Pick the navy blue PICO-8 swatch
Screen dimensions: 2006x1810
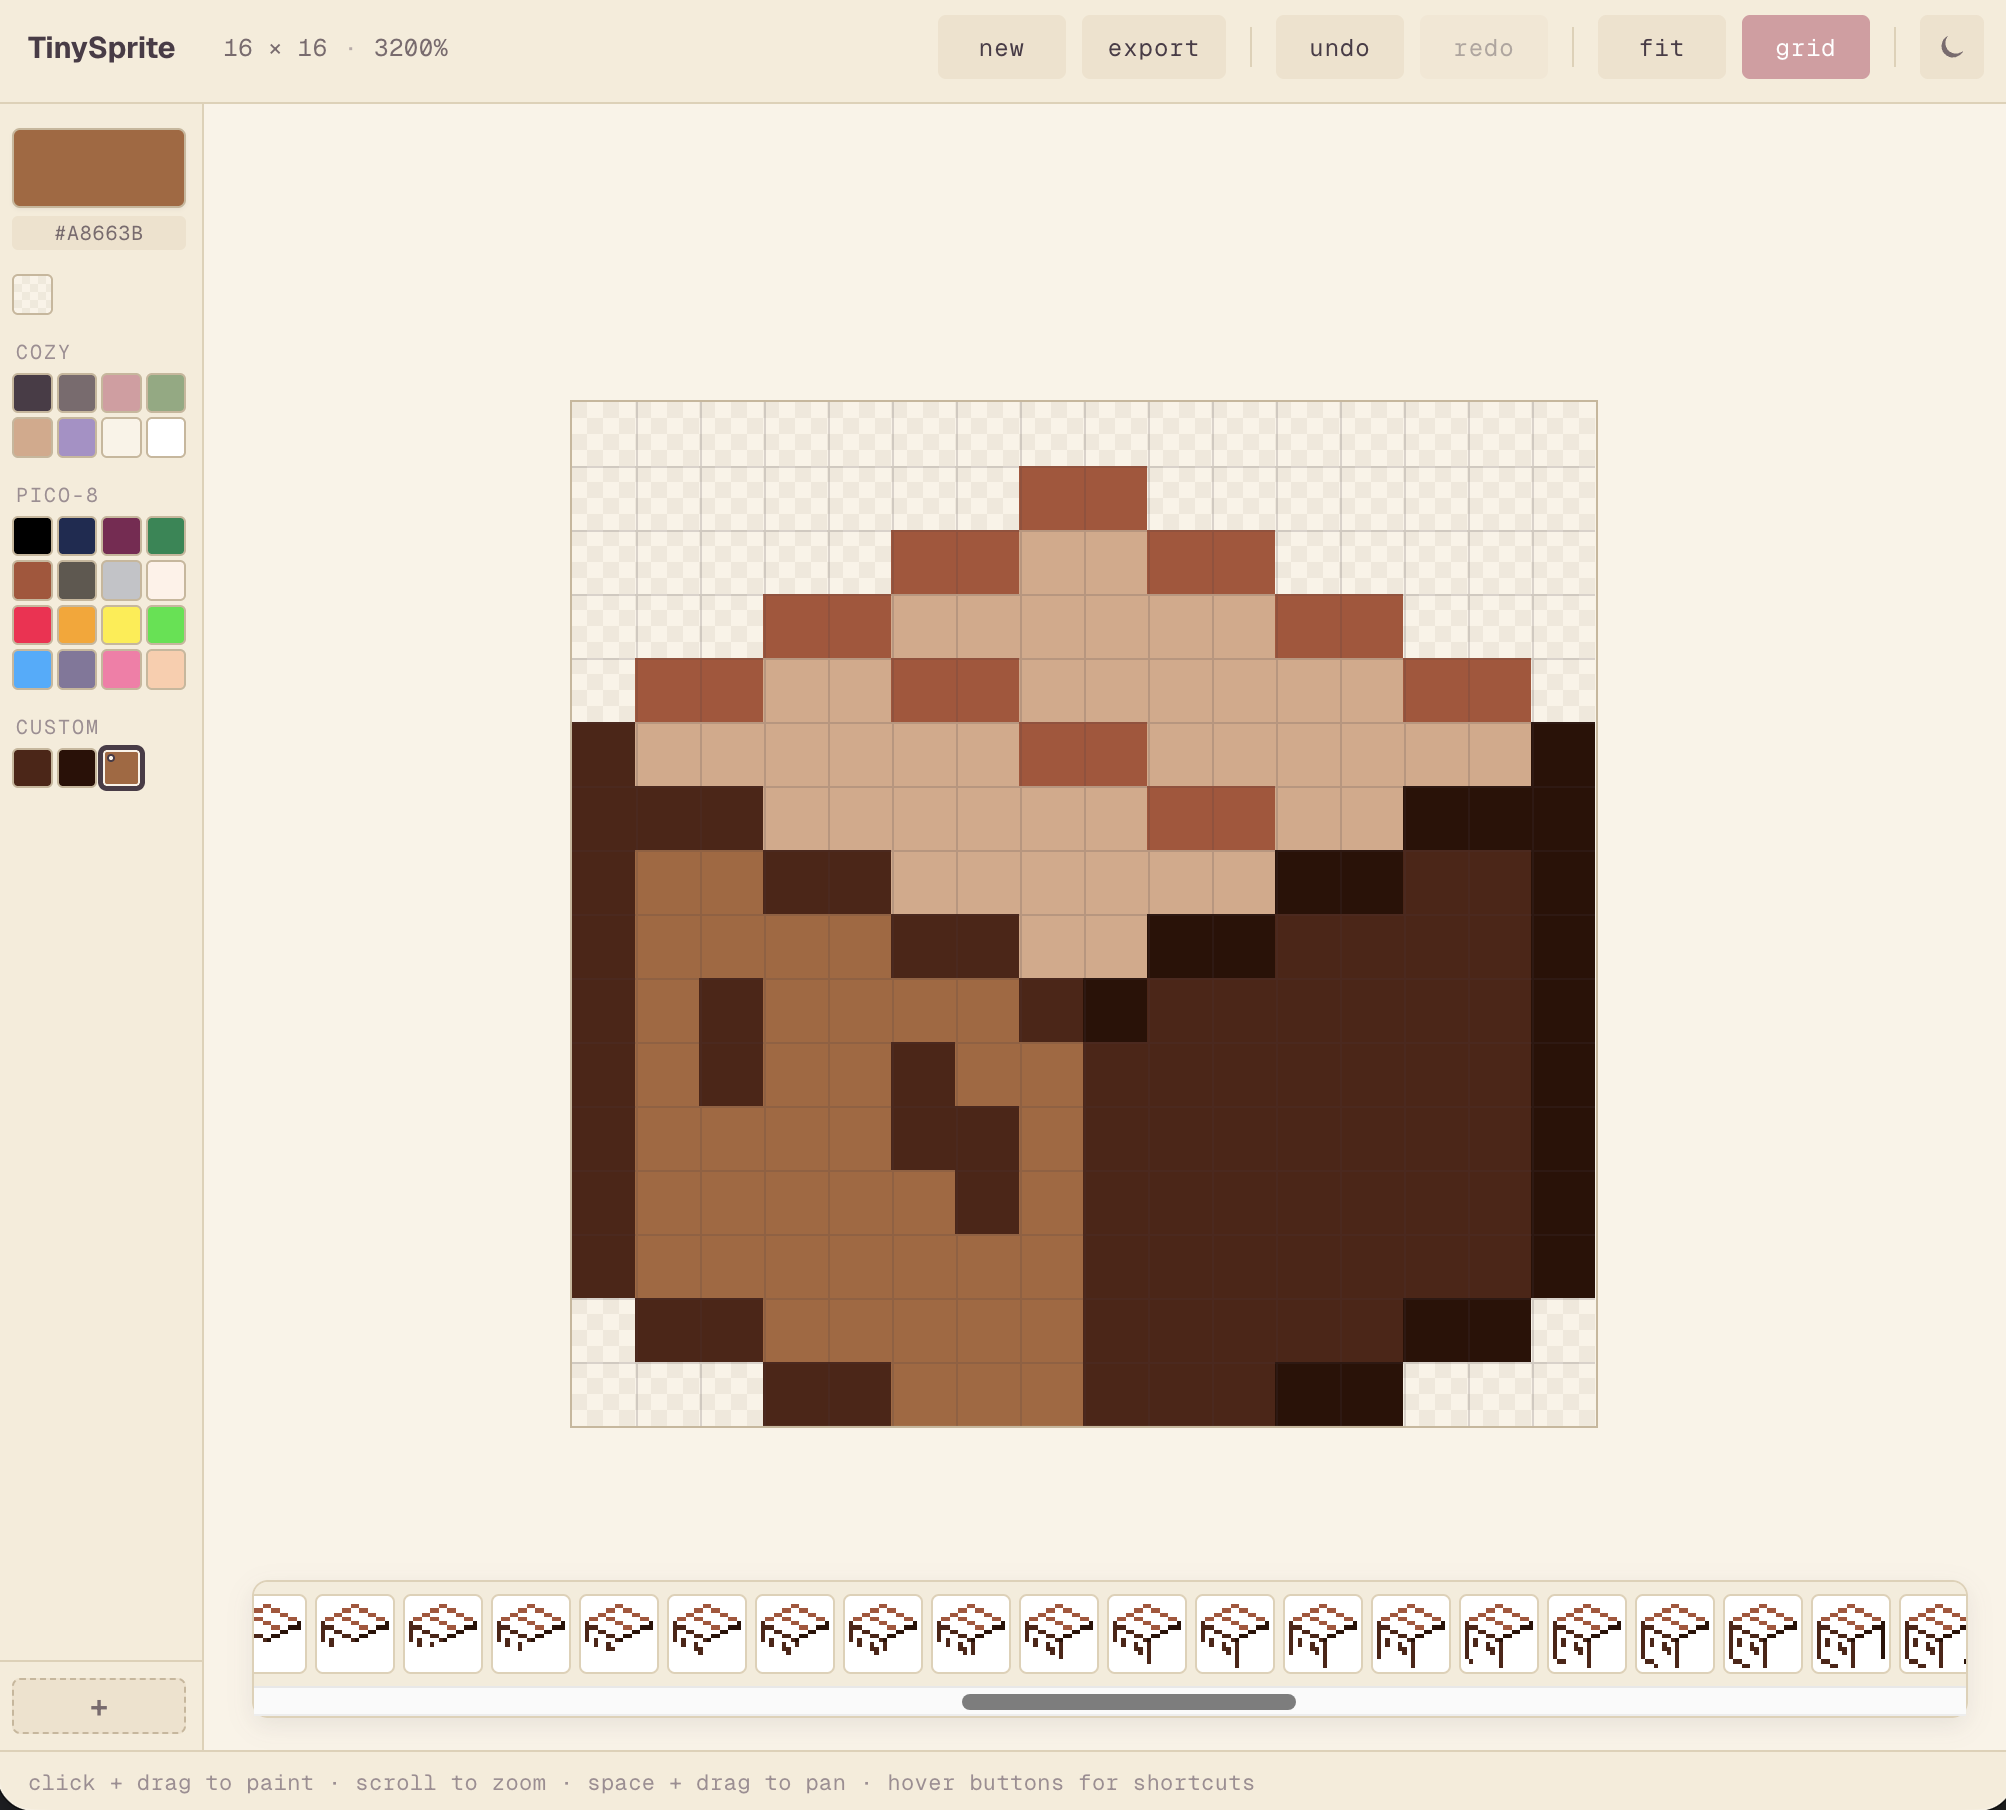point(77,536)
